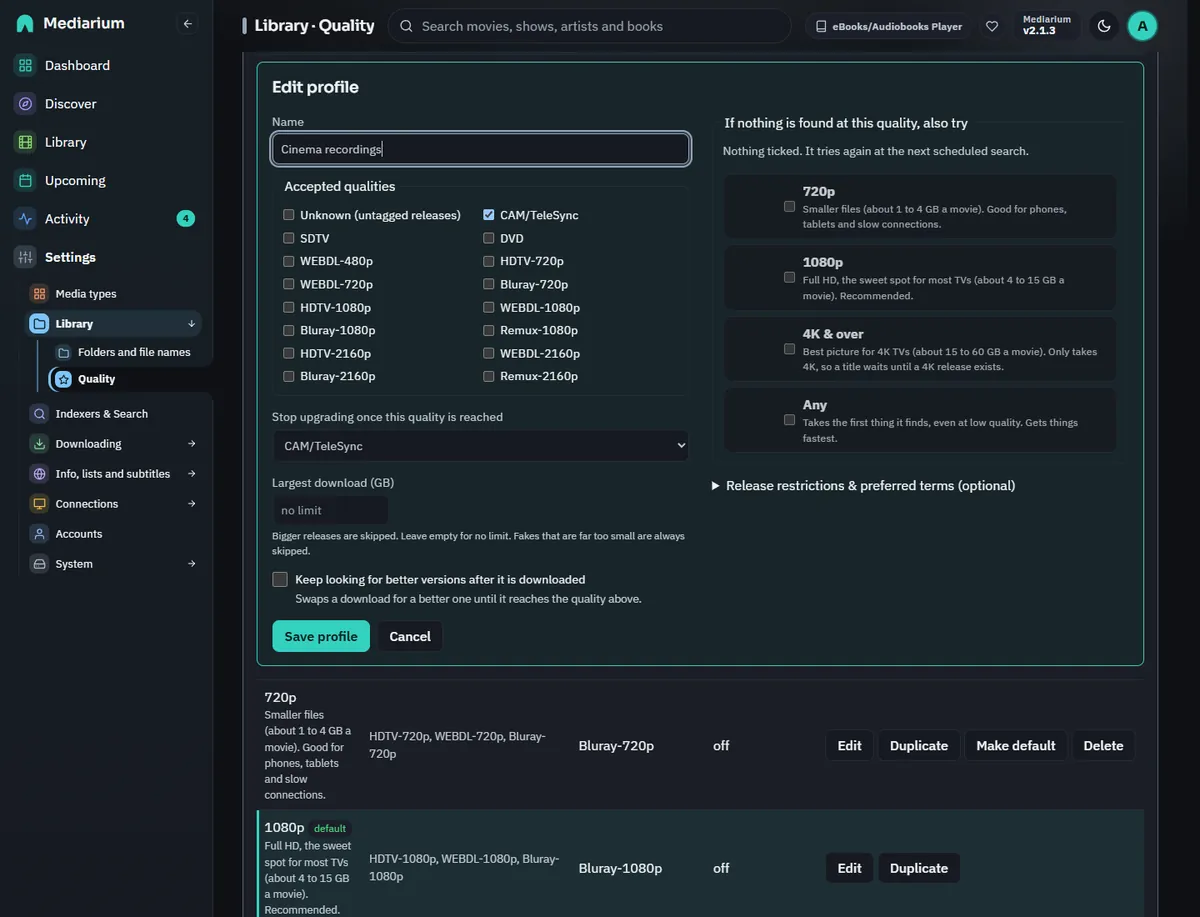1200x917 pixels.
Task: Click the System drive icon
Action: pyautogui.click(x=39, y=564)
